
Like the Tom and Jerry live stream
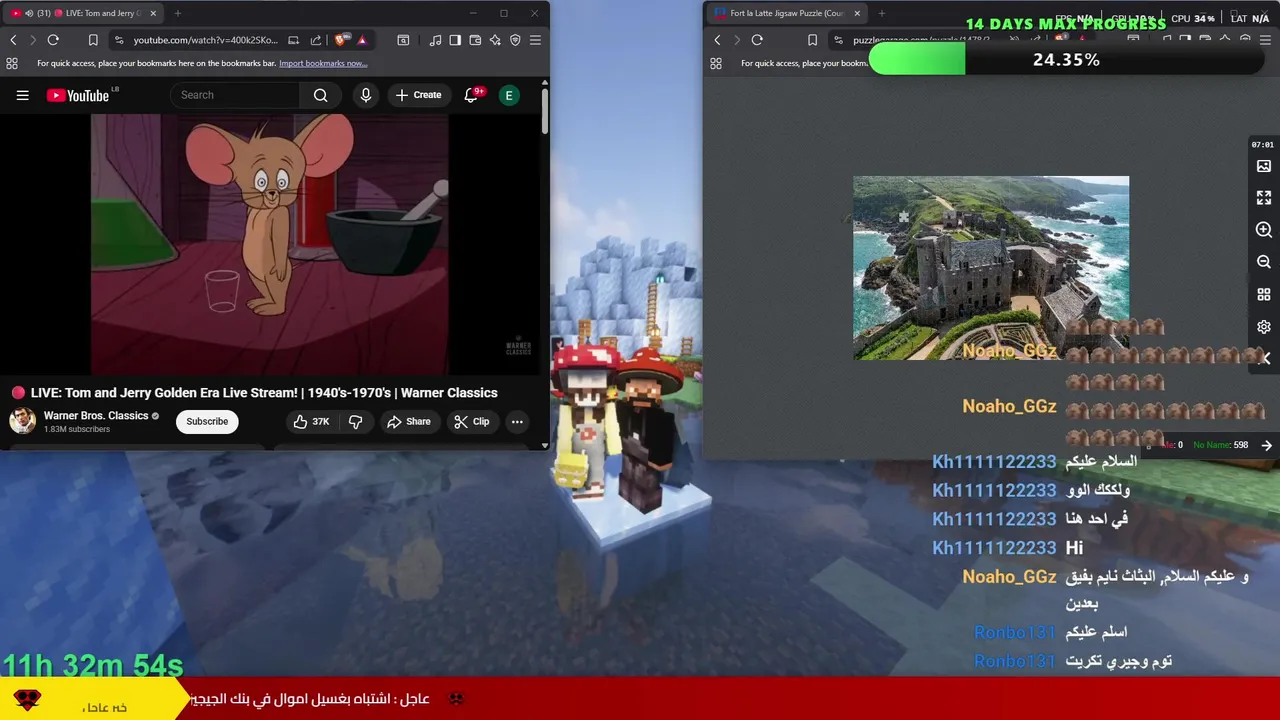[x=311, y=421]
